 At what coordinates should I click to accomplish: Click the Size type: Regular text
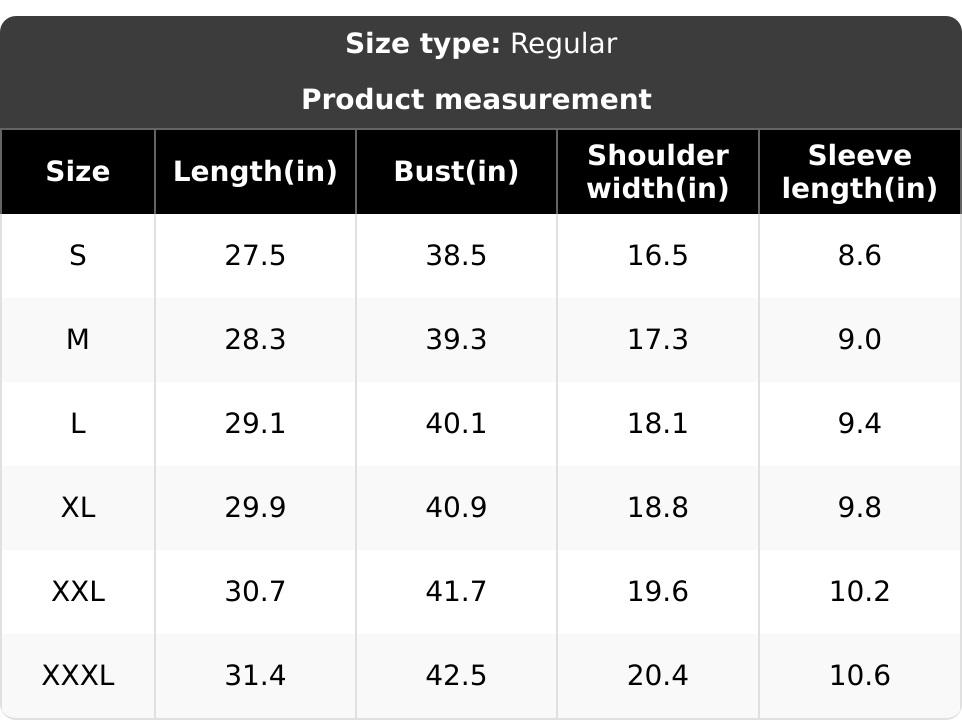point(481,44)
